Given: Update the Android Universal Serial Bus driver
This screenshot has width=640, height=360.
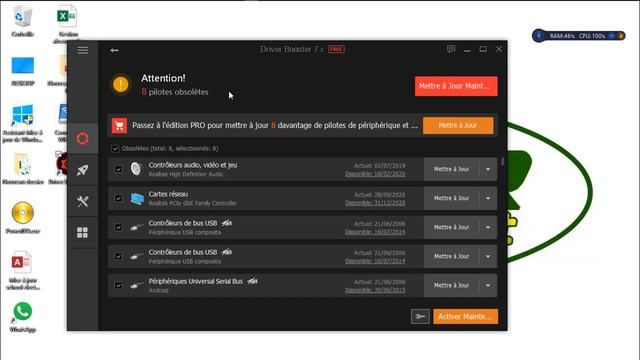Looking at the screenshot, I should coord(451,285).
